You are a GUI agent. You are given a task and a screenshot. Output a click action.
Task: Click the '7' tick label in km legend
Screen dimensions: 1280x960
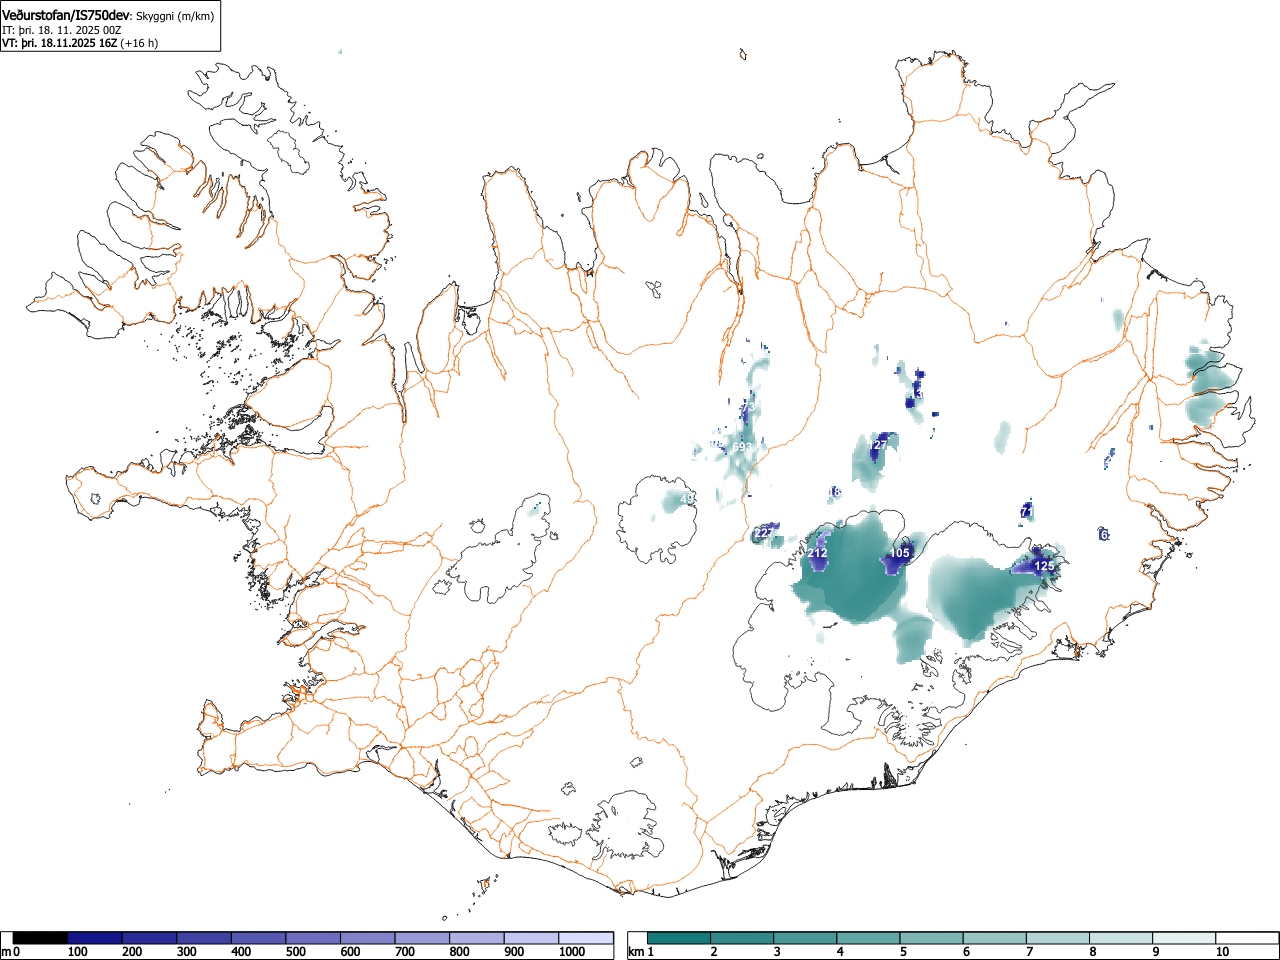click(x=1029, y=952)
